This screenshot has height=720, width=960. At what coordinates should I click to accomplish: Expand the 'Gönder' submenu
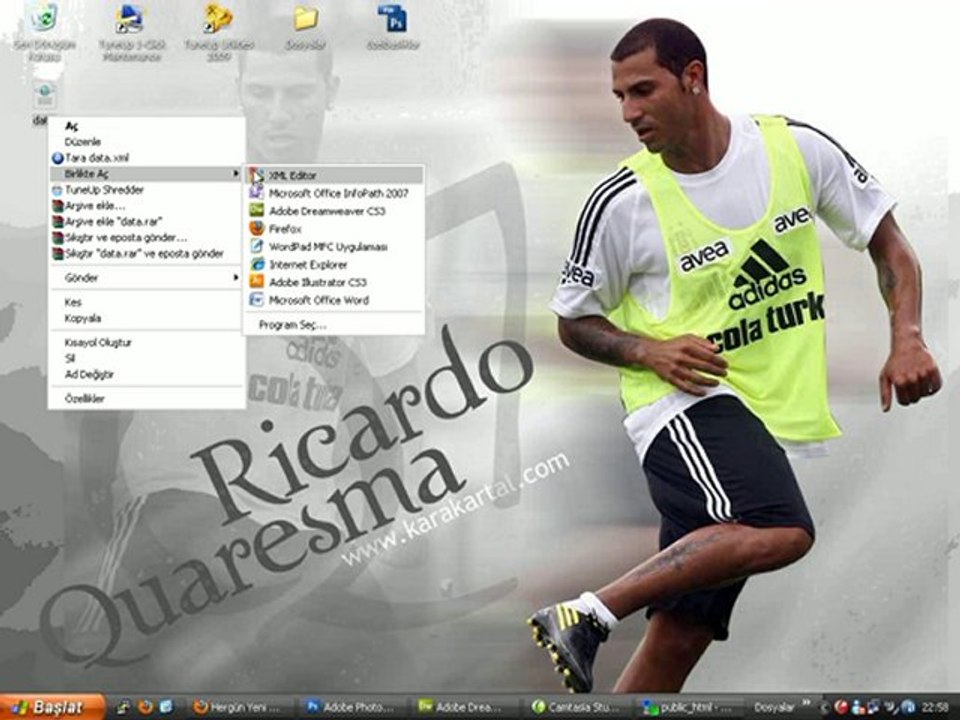[x=147, y=278]
